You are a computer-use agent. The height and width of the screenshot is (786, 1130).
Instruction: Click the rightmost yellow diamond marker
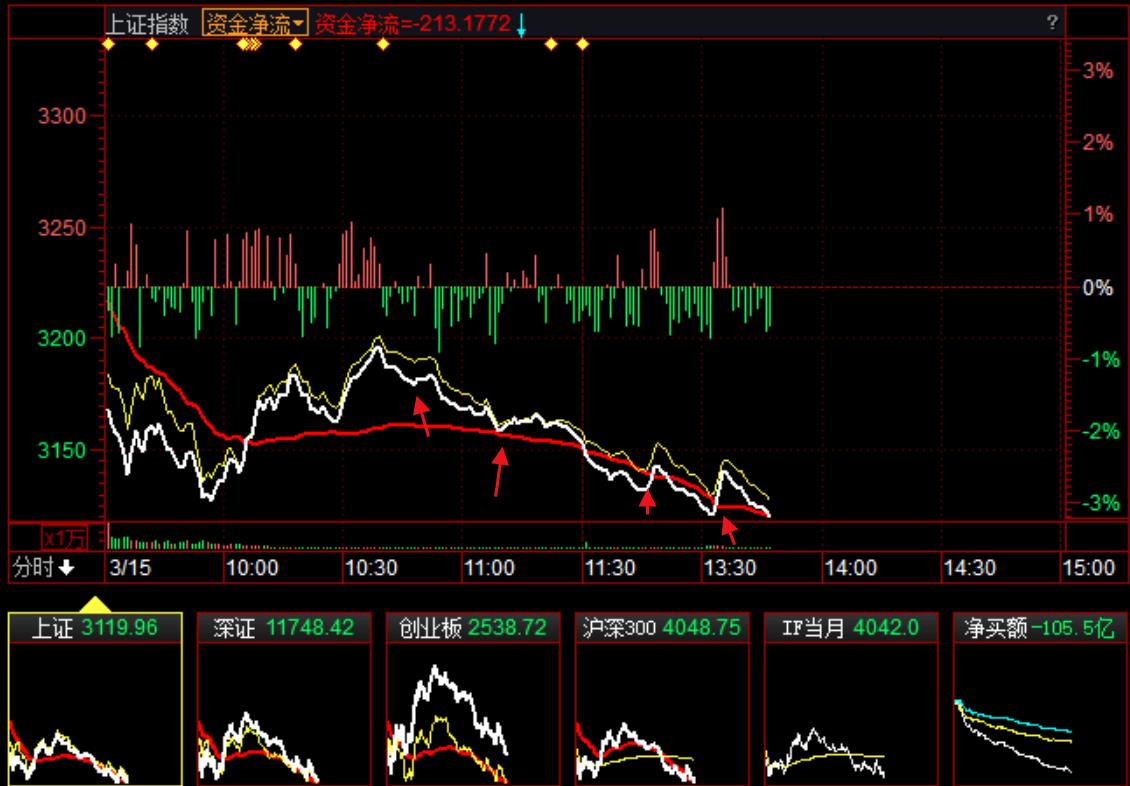[x=583, y=44]
